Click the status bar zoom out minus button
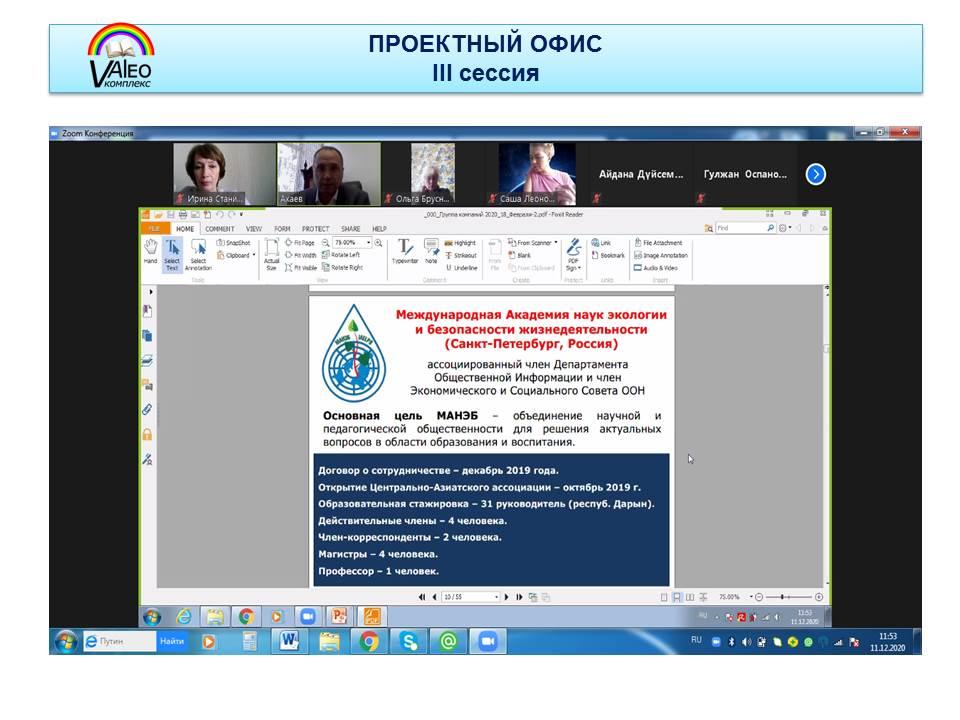960x720 pixels. tap(759, 597)
